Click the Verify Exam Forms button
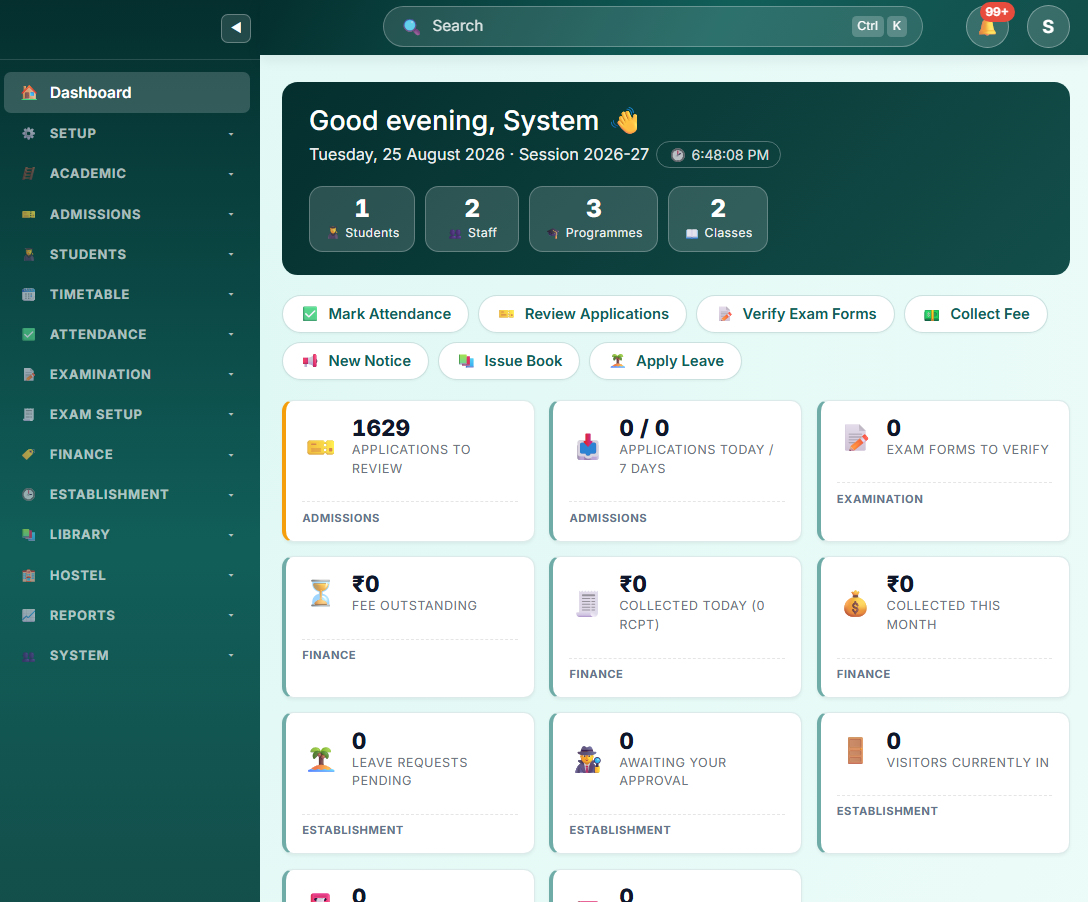This screenshot has width=1088, height=902. coord(795,314)
